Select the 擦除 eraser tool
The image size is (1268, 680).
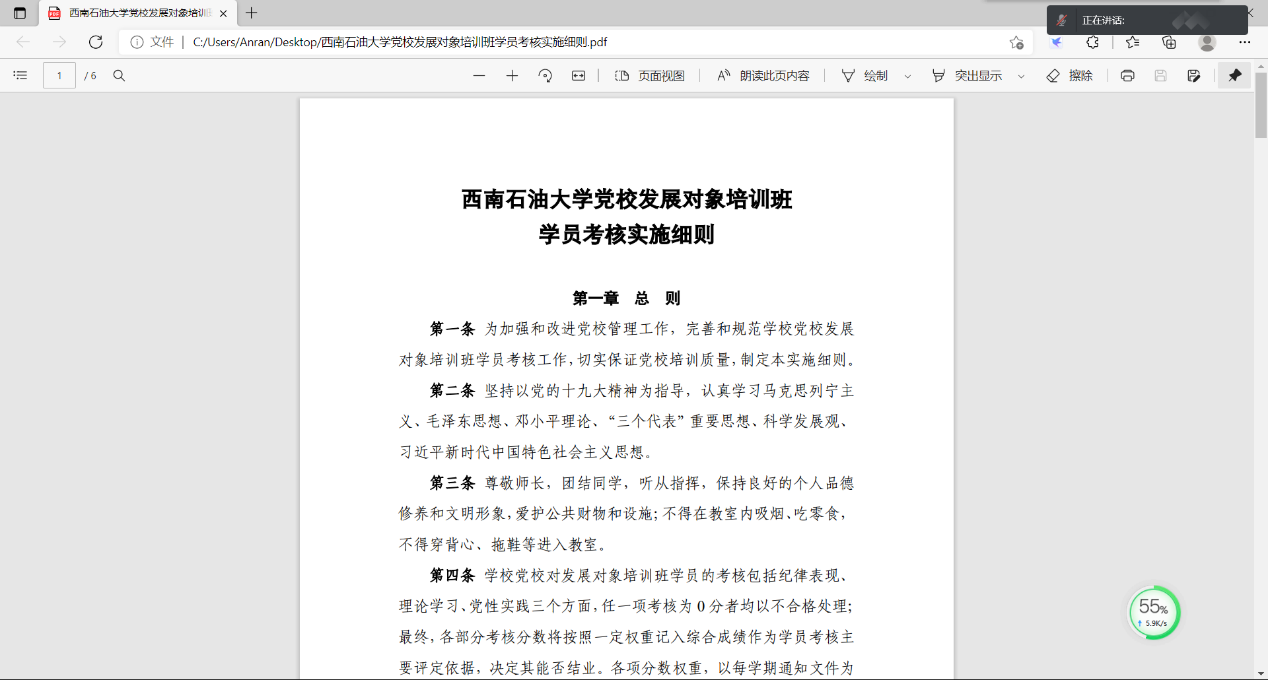tap(1069, 75)
